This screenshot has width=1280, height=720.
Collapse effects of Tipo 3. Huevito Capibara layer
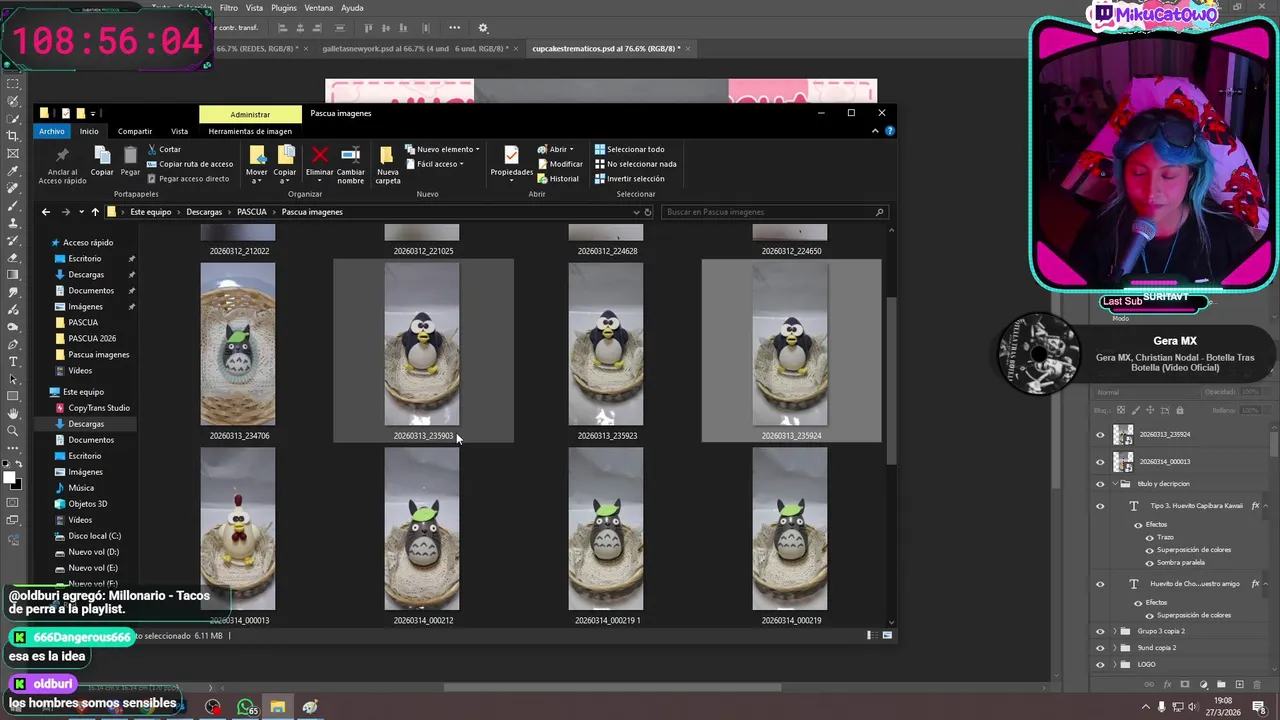[x=1266, y=506]
